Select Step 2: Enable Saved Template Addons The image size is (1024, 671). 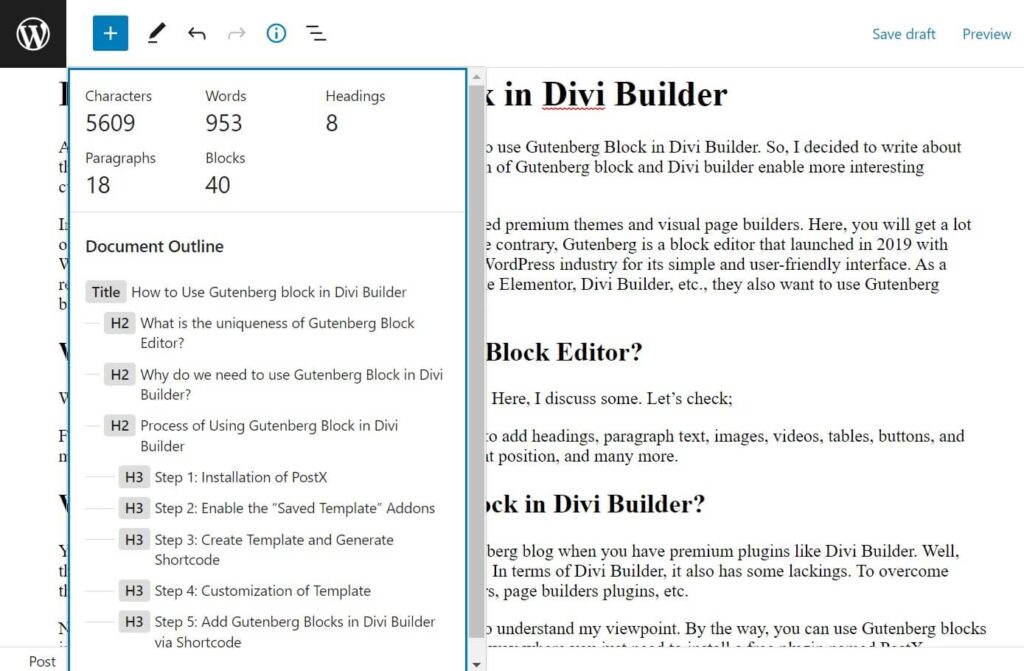point(277,508)
